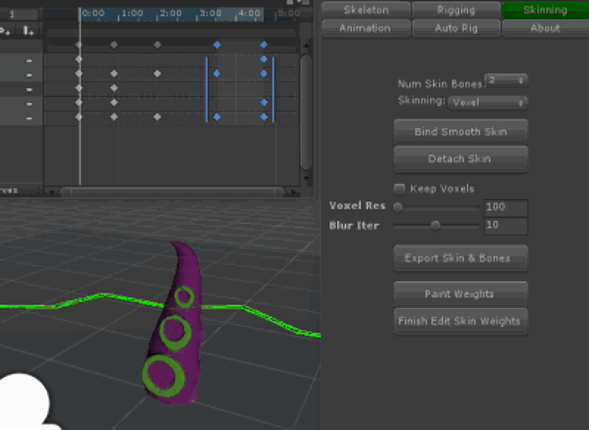Click the Blur Iter slider handle
This screenshot has height=430, width=589.
pos(435,225)
